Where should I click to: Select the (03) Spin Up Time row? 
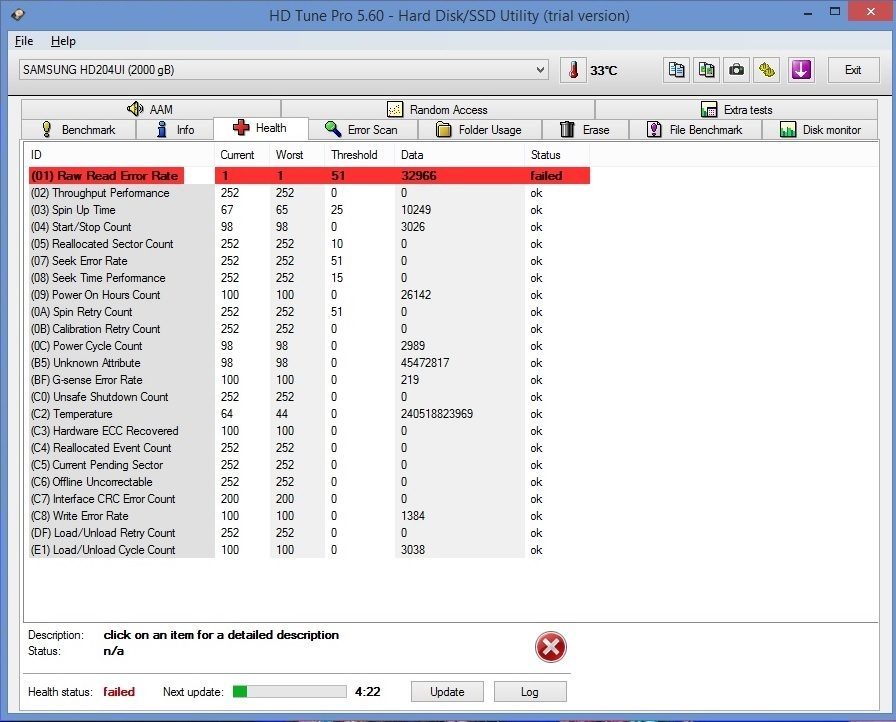pos(309,210)
